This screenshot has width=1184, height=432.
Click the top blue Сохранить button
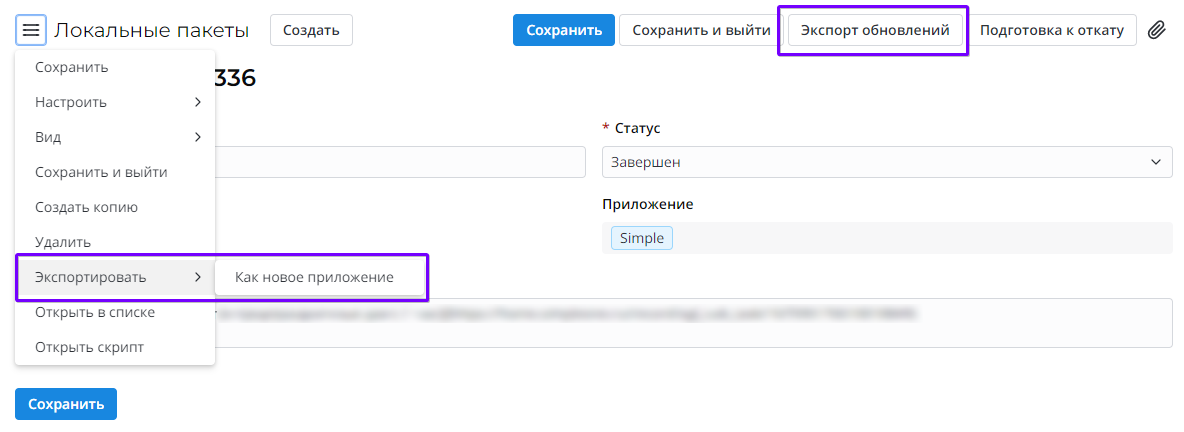pos(563,30)
